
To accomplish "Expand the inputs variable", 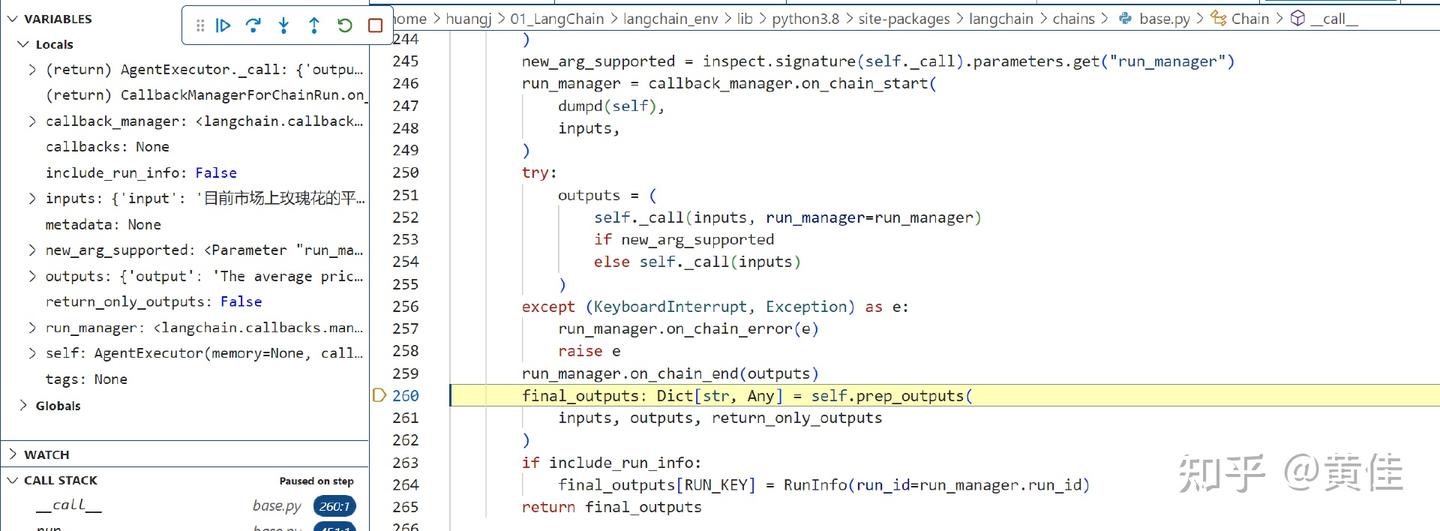I will (33, 198).
